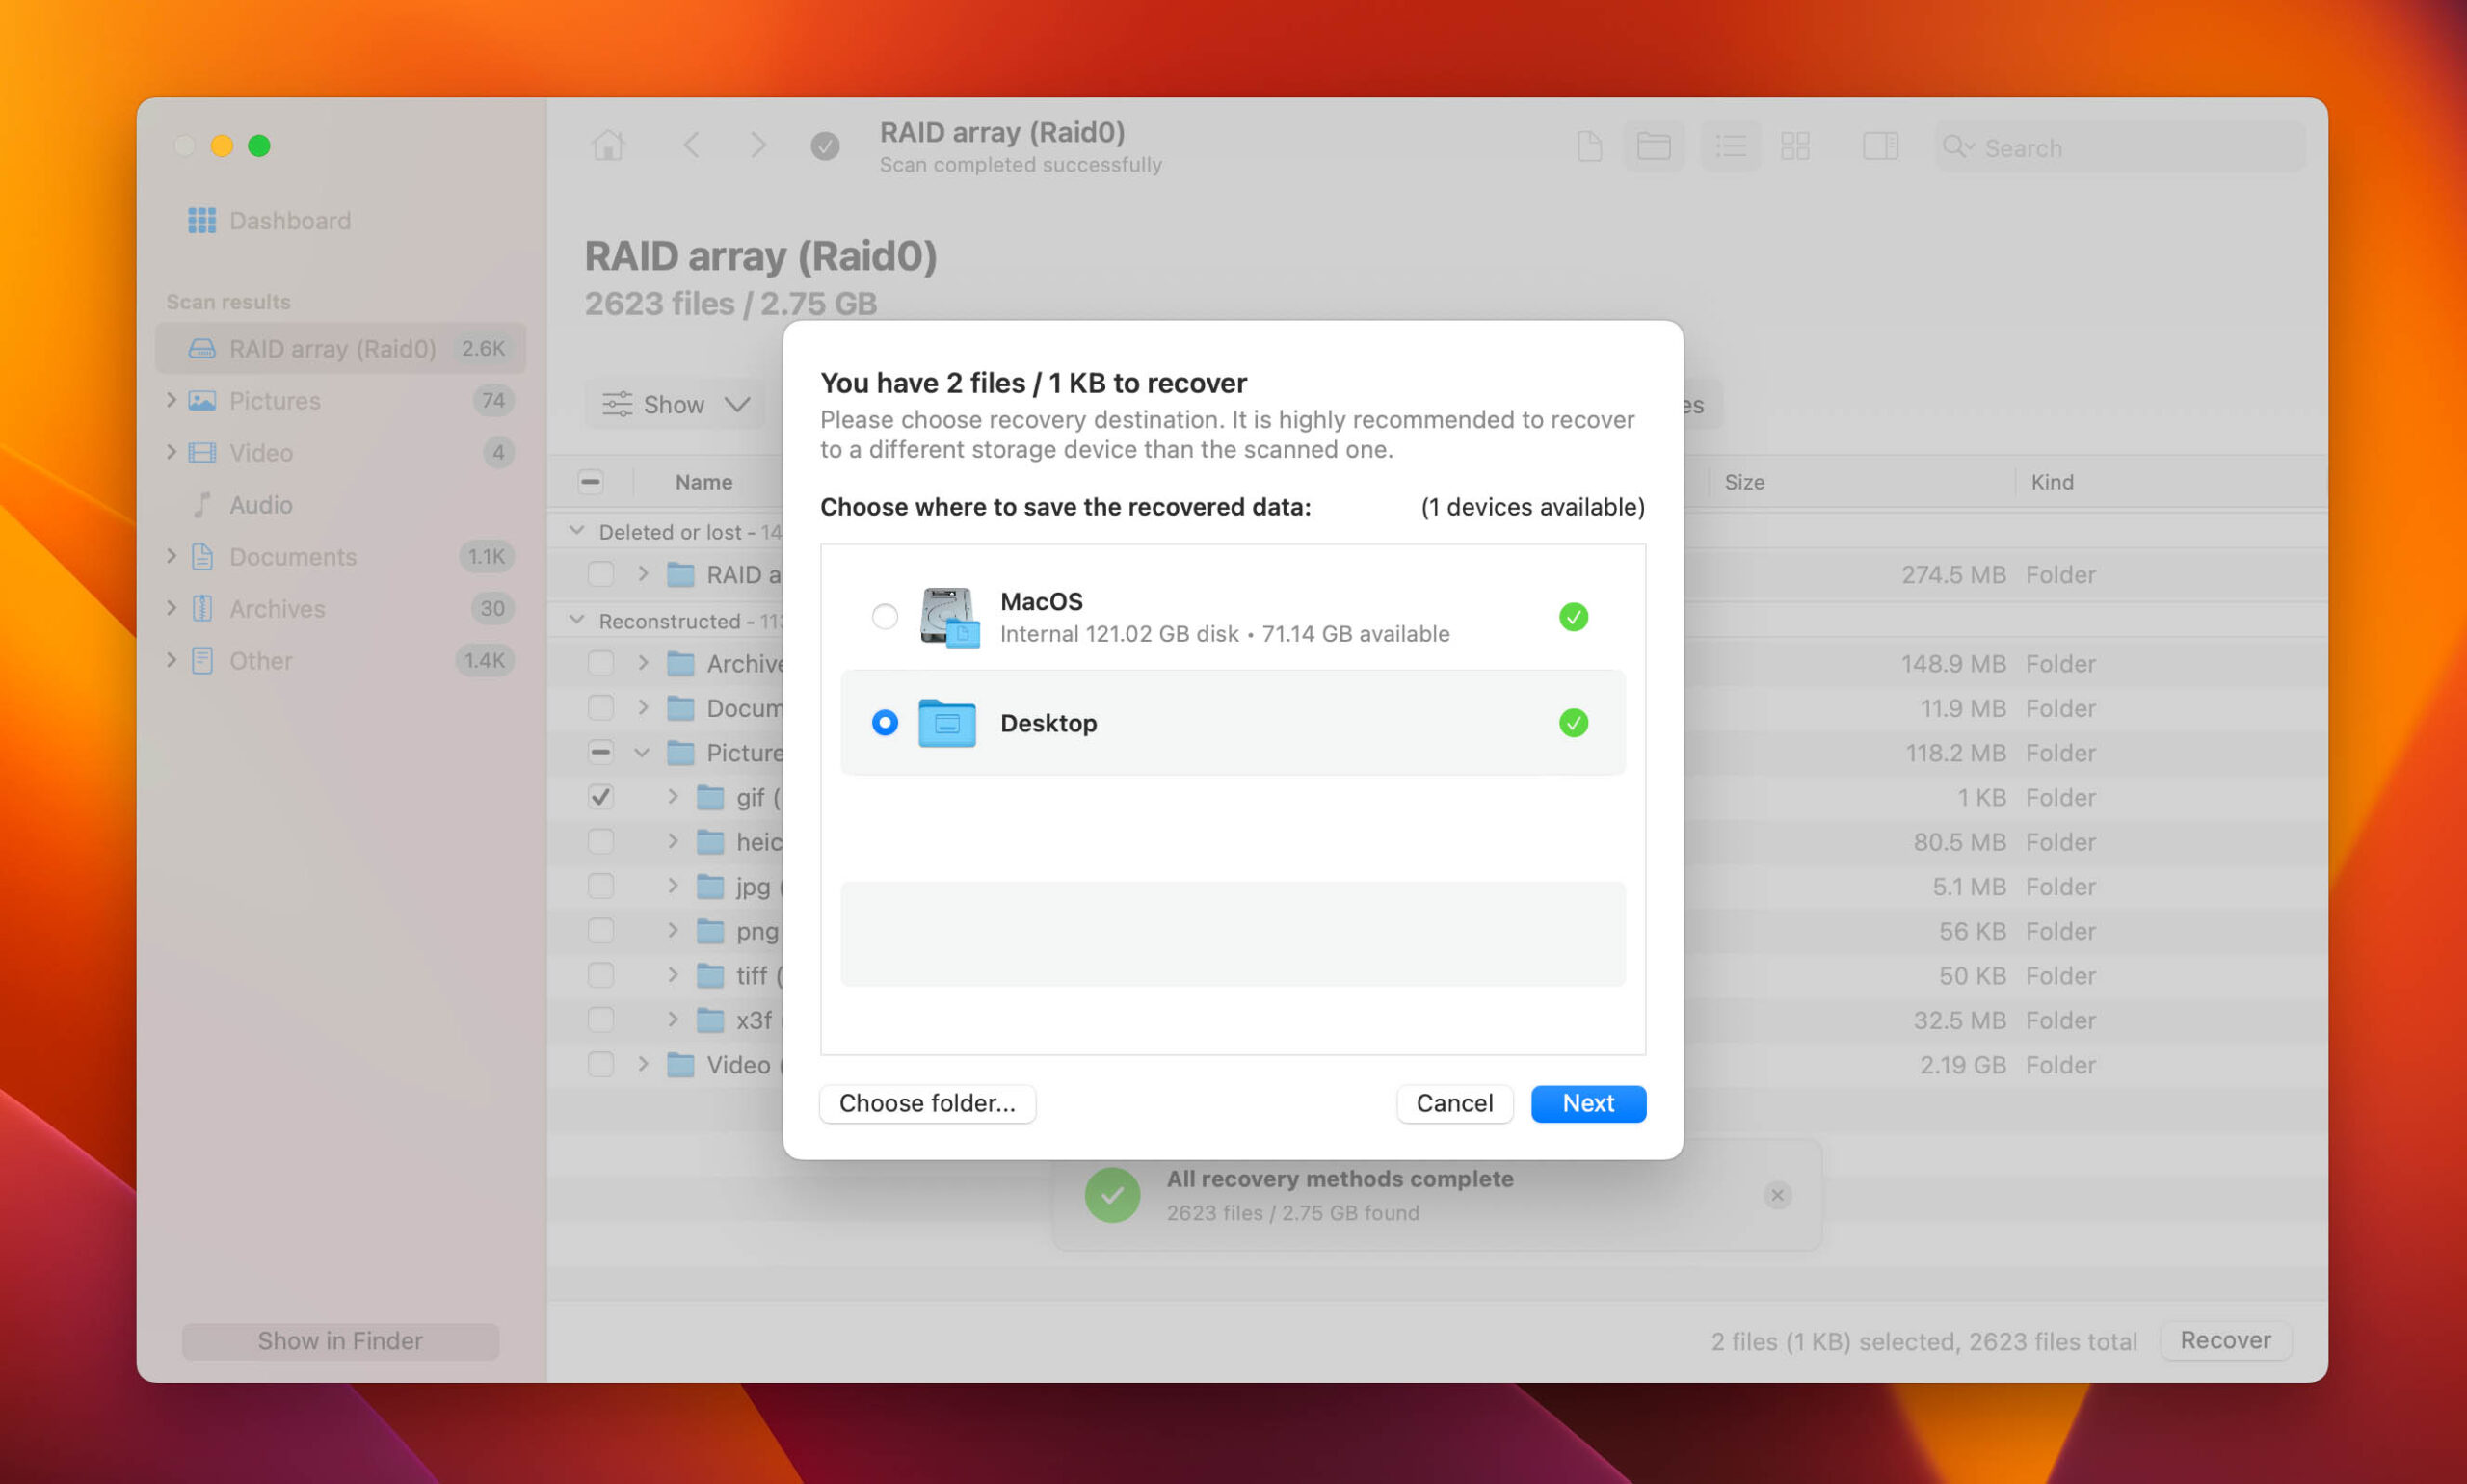Click '274.5 MB' size in the list
This screenshot has width=2467, height=1484.
(1953, 575)
